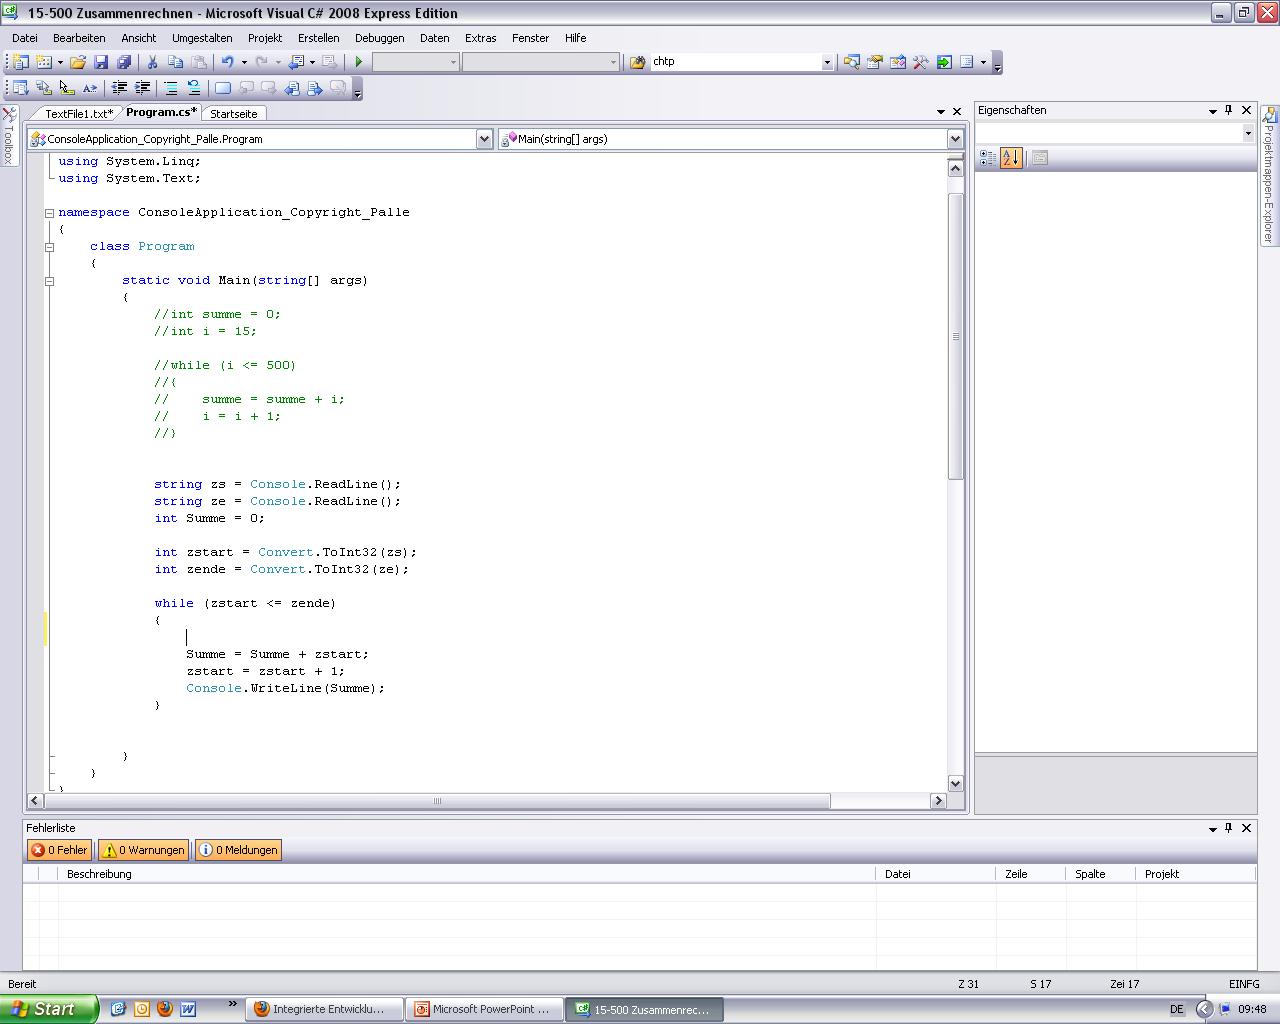
Task: Click the Undo arrow icon
Action: click(228, 62)
